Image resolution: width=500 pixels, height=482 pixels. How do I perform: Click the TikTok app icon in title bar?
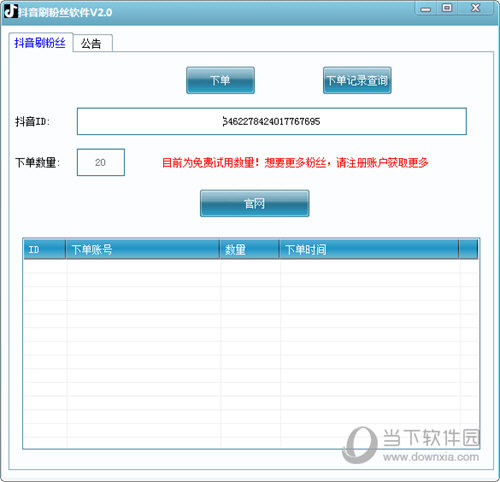10,11
